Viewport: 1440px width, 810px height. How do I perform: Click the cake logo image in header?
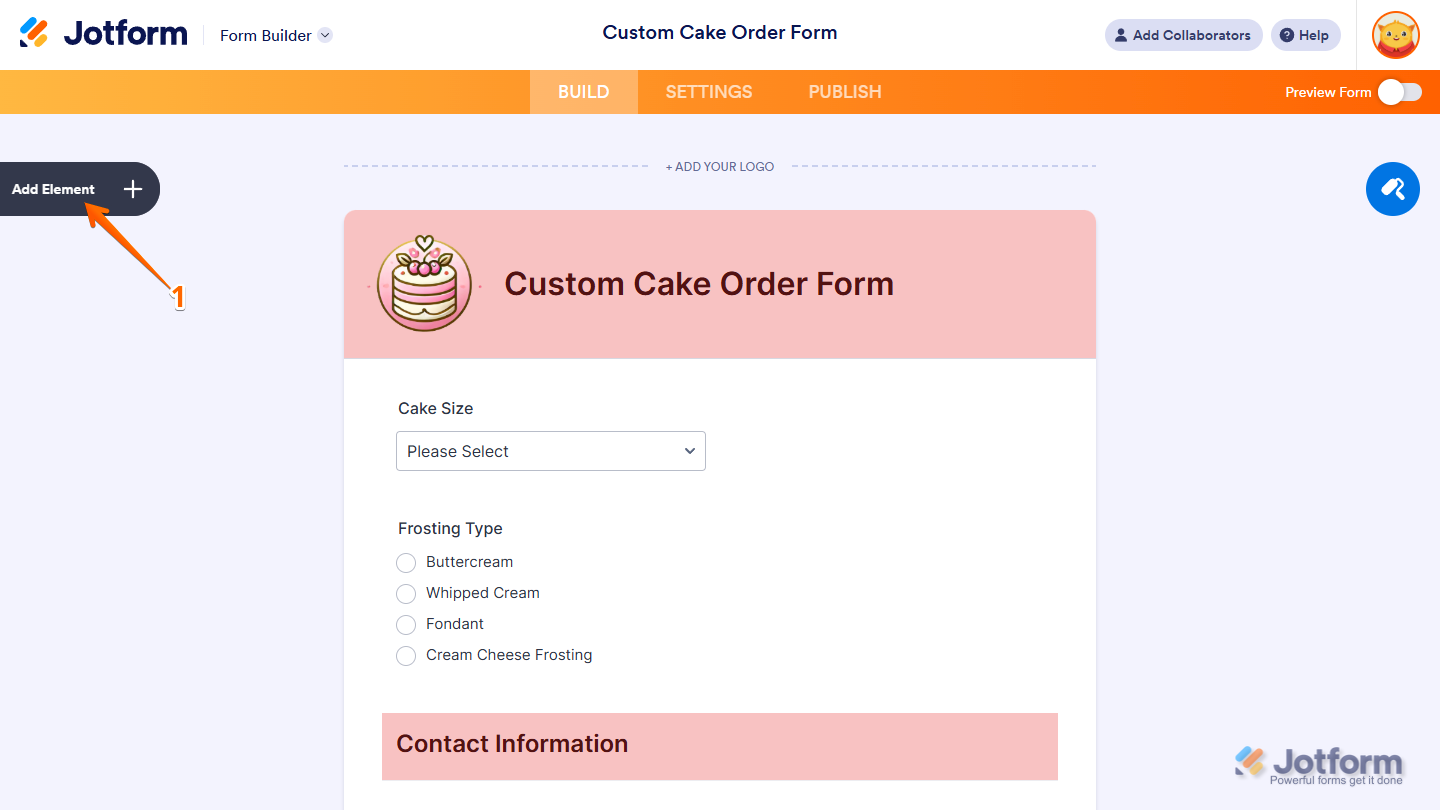[424, 284]
